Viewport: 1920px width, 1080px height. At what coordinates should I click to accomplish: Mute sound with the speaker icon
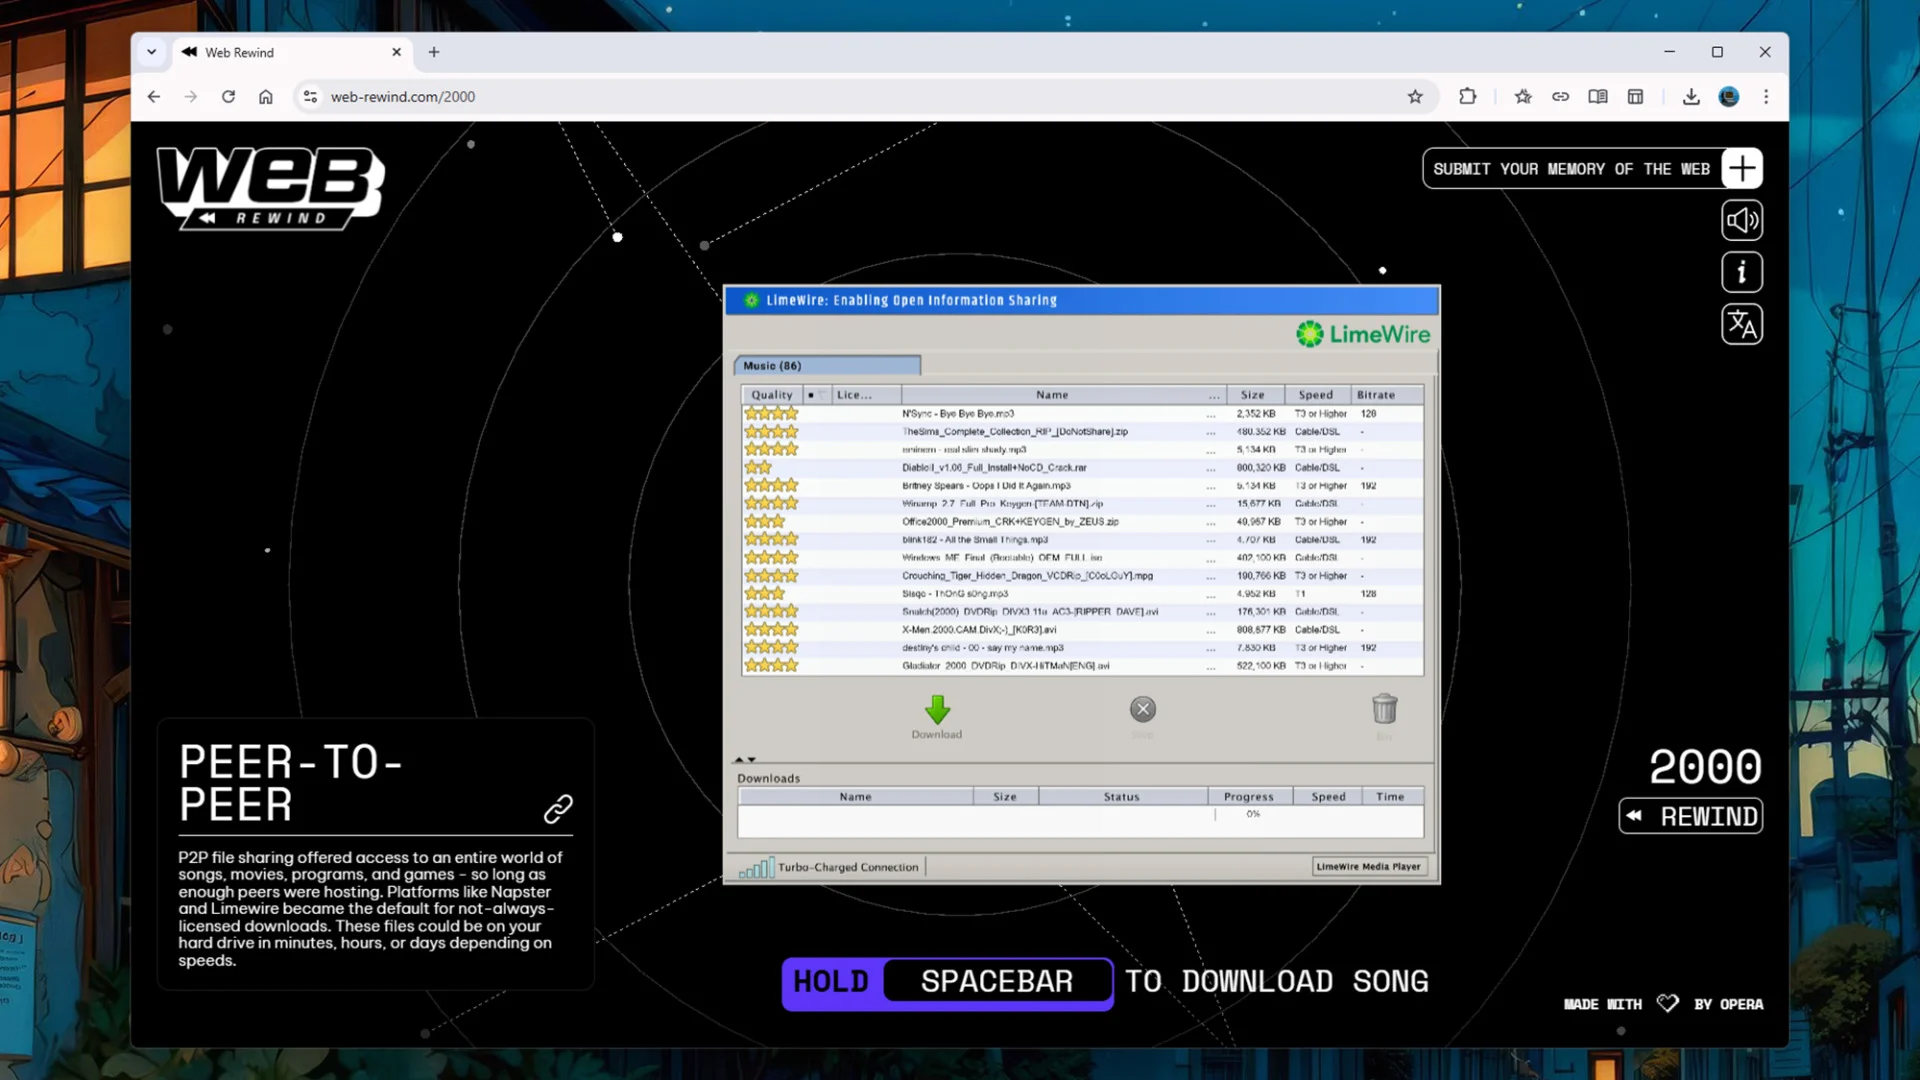1741,221
